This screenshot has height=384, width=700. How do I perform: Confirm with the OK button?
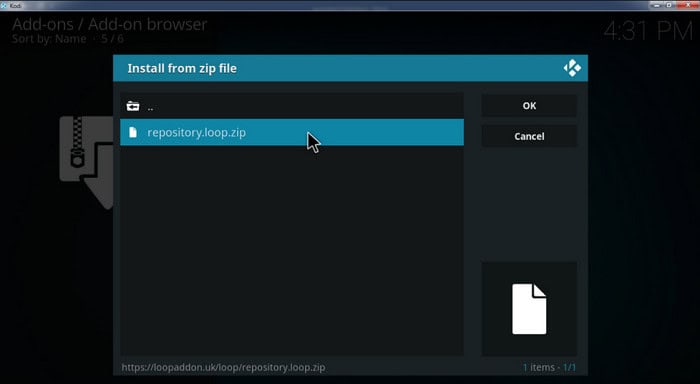pos(529,106)
